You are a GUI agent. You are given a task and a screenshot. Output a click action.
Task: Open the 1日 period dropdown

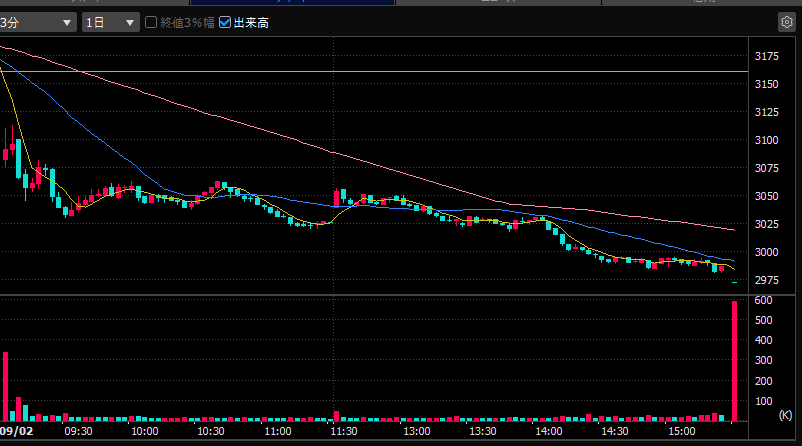coord(110,23)
